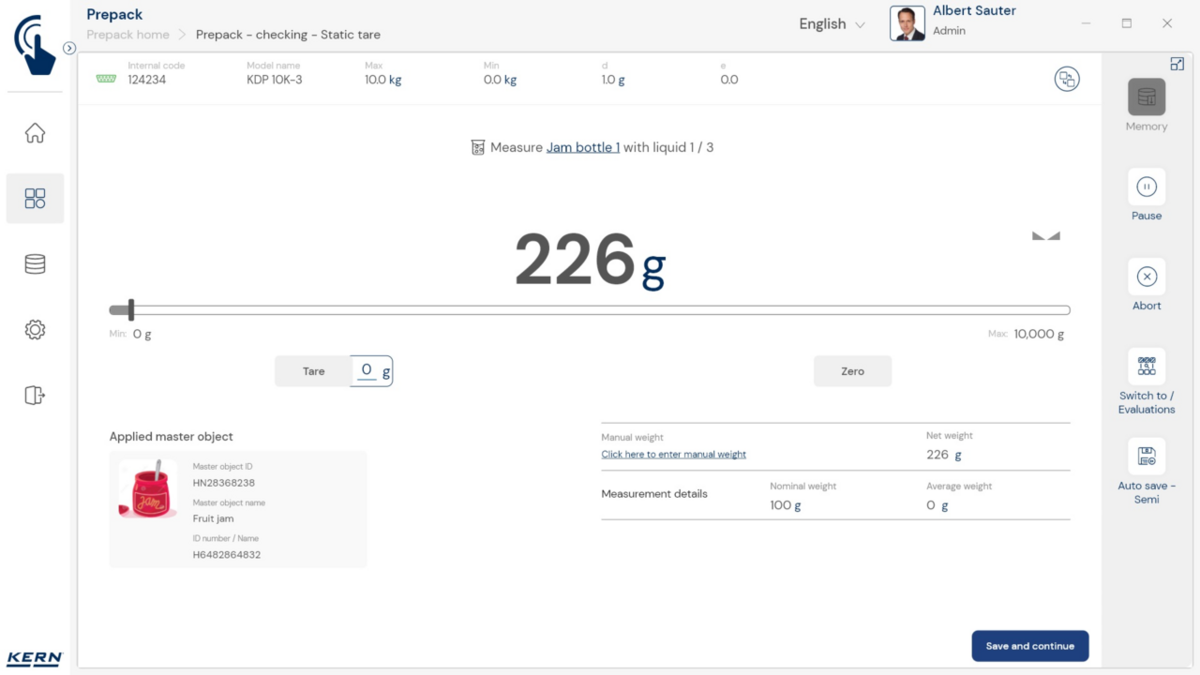This screenshot has height=675, width=1200.
Task: Switch to Evaluations view
Action: click(1146, 367)
